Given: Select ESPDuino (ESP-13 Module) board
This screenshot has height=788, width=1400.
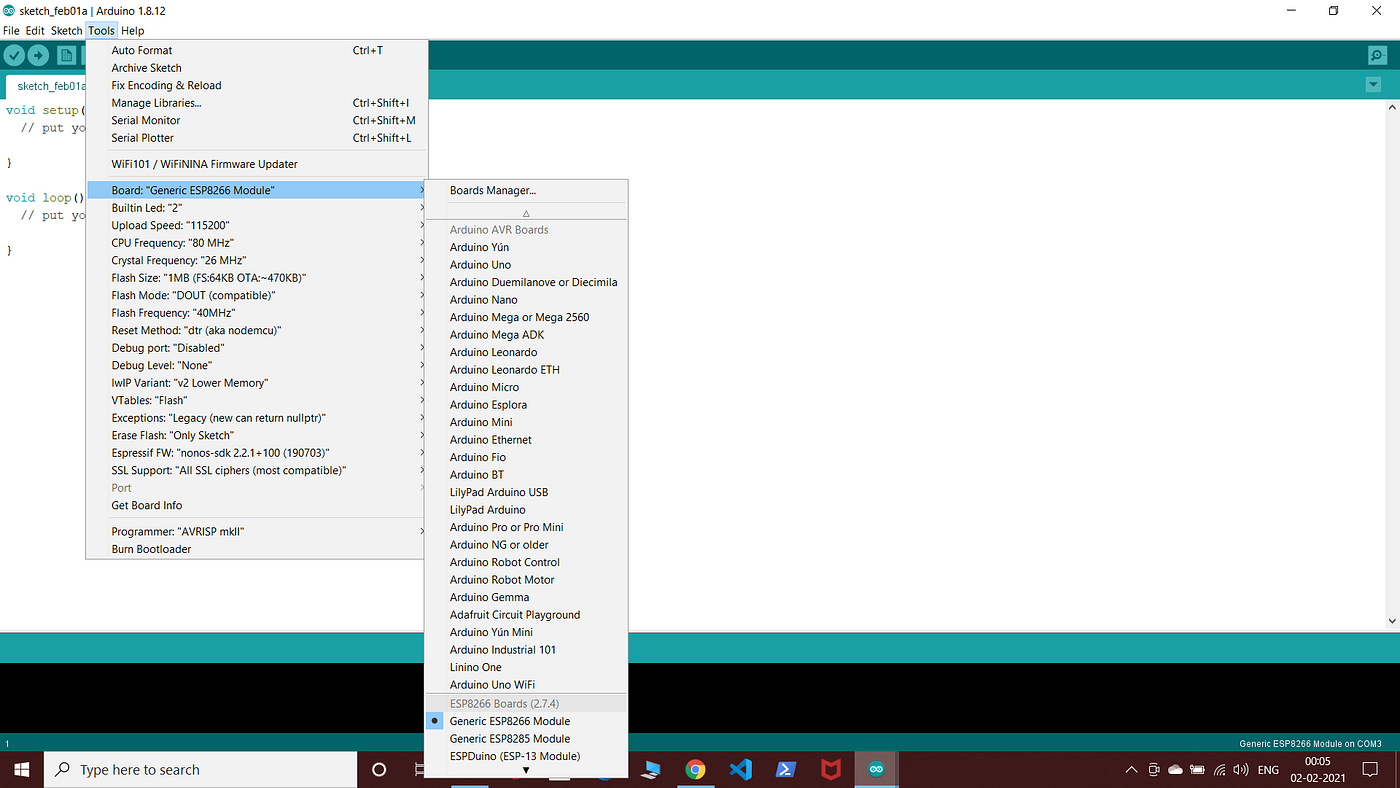Looking at the screenshot, I should tap(526, 756).
